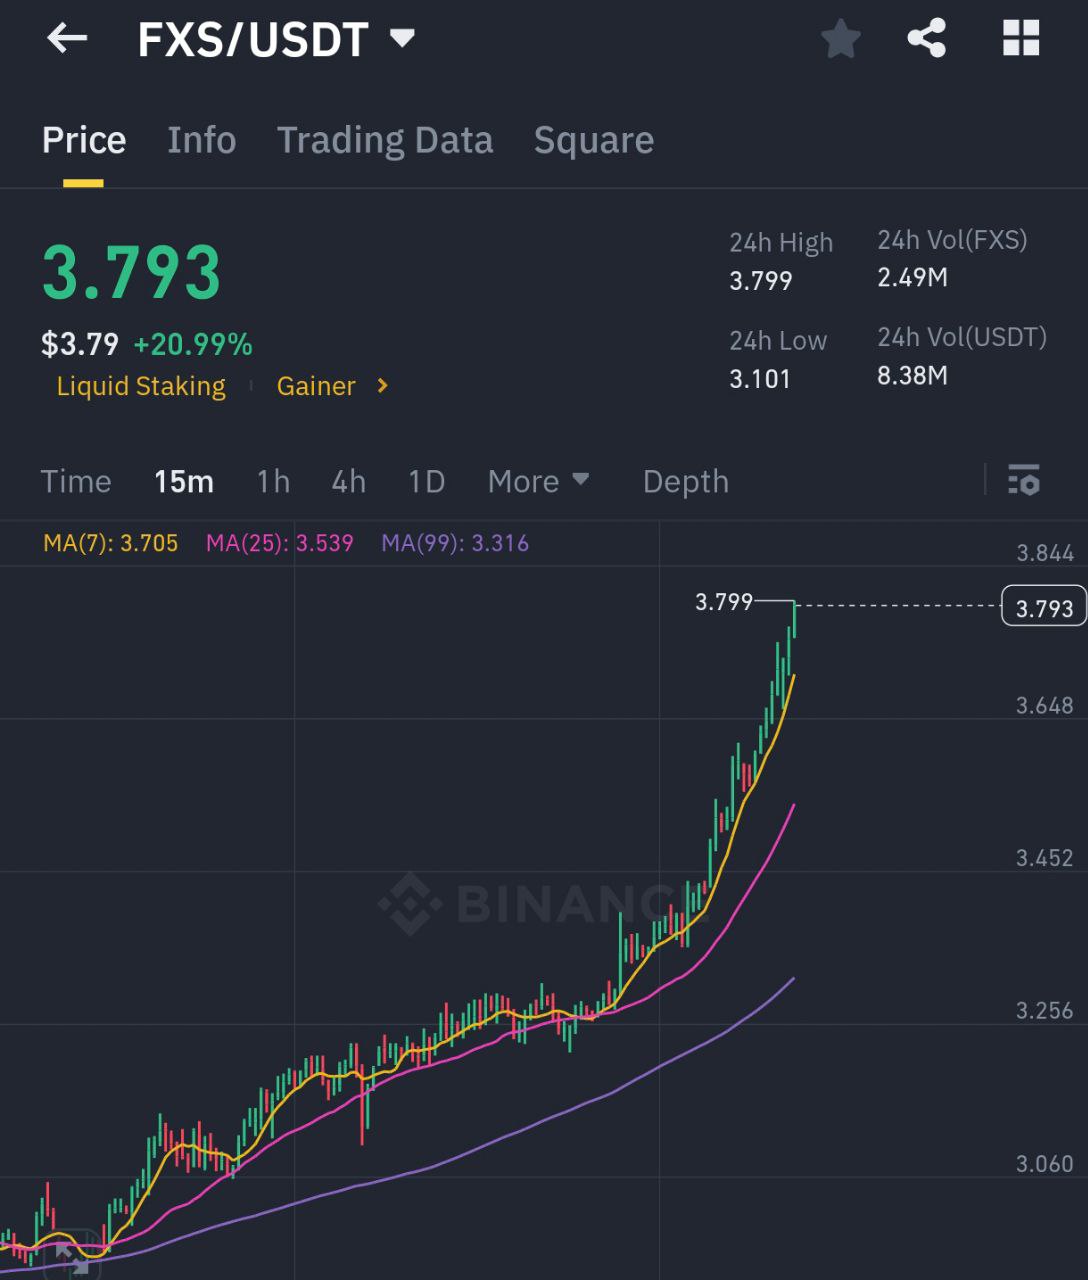This screenshot has width=1088, height=1280.
Task: Select the 4h timeframe
Action: coord(349,481)
